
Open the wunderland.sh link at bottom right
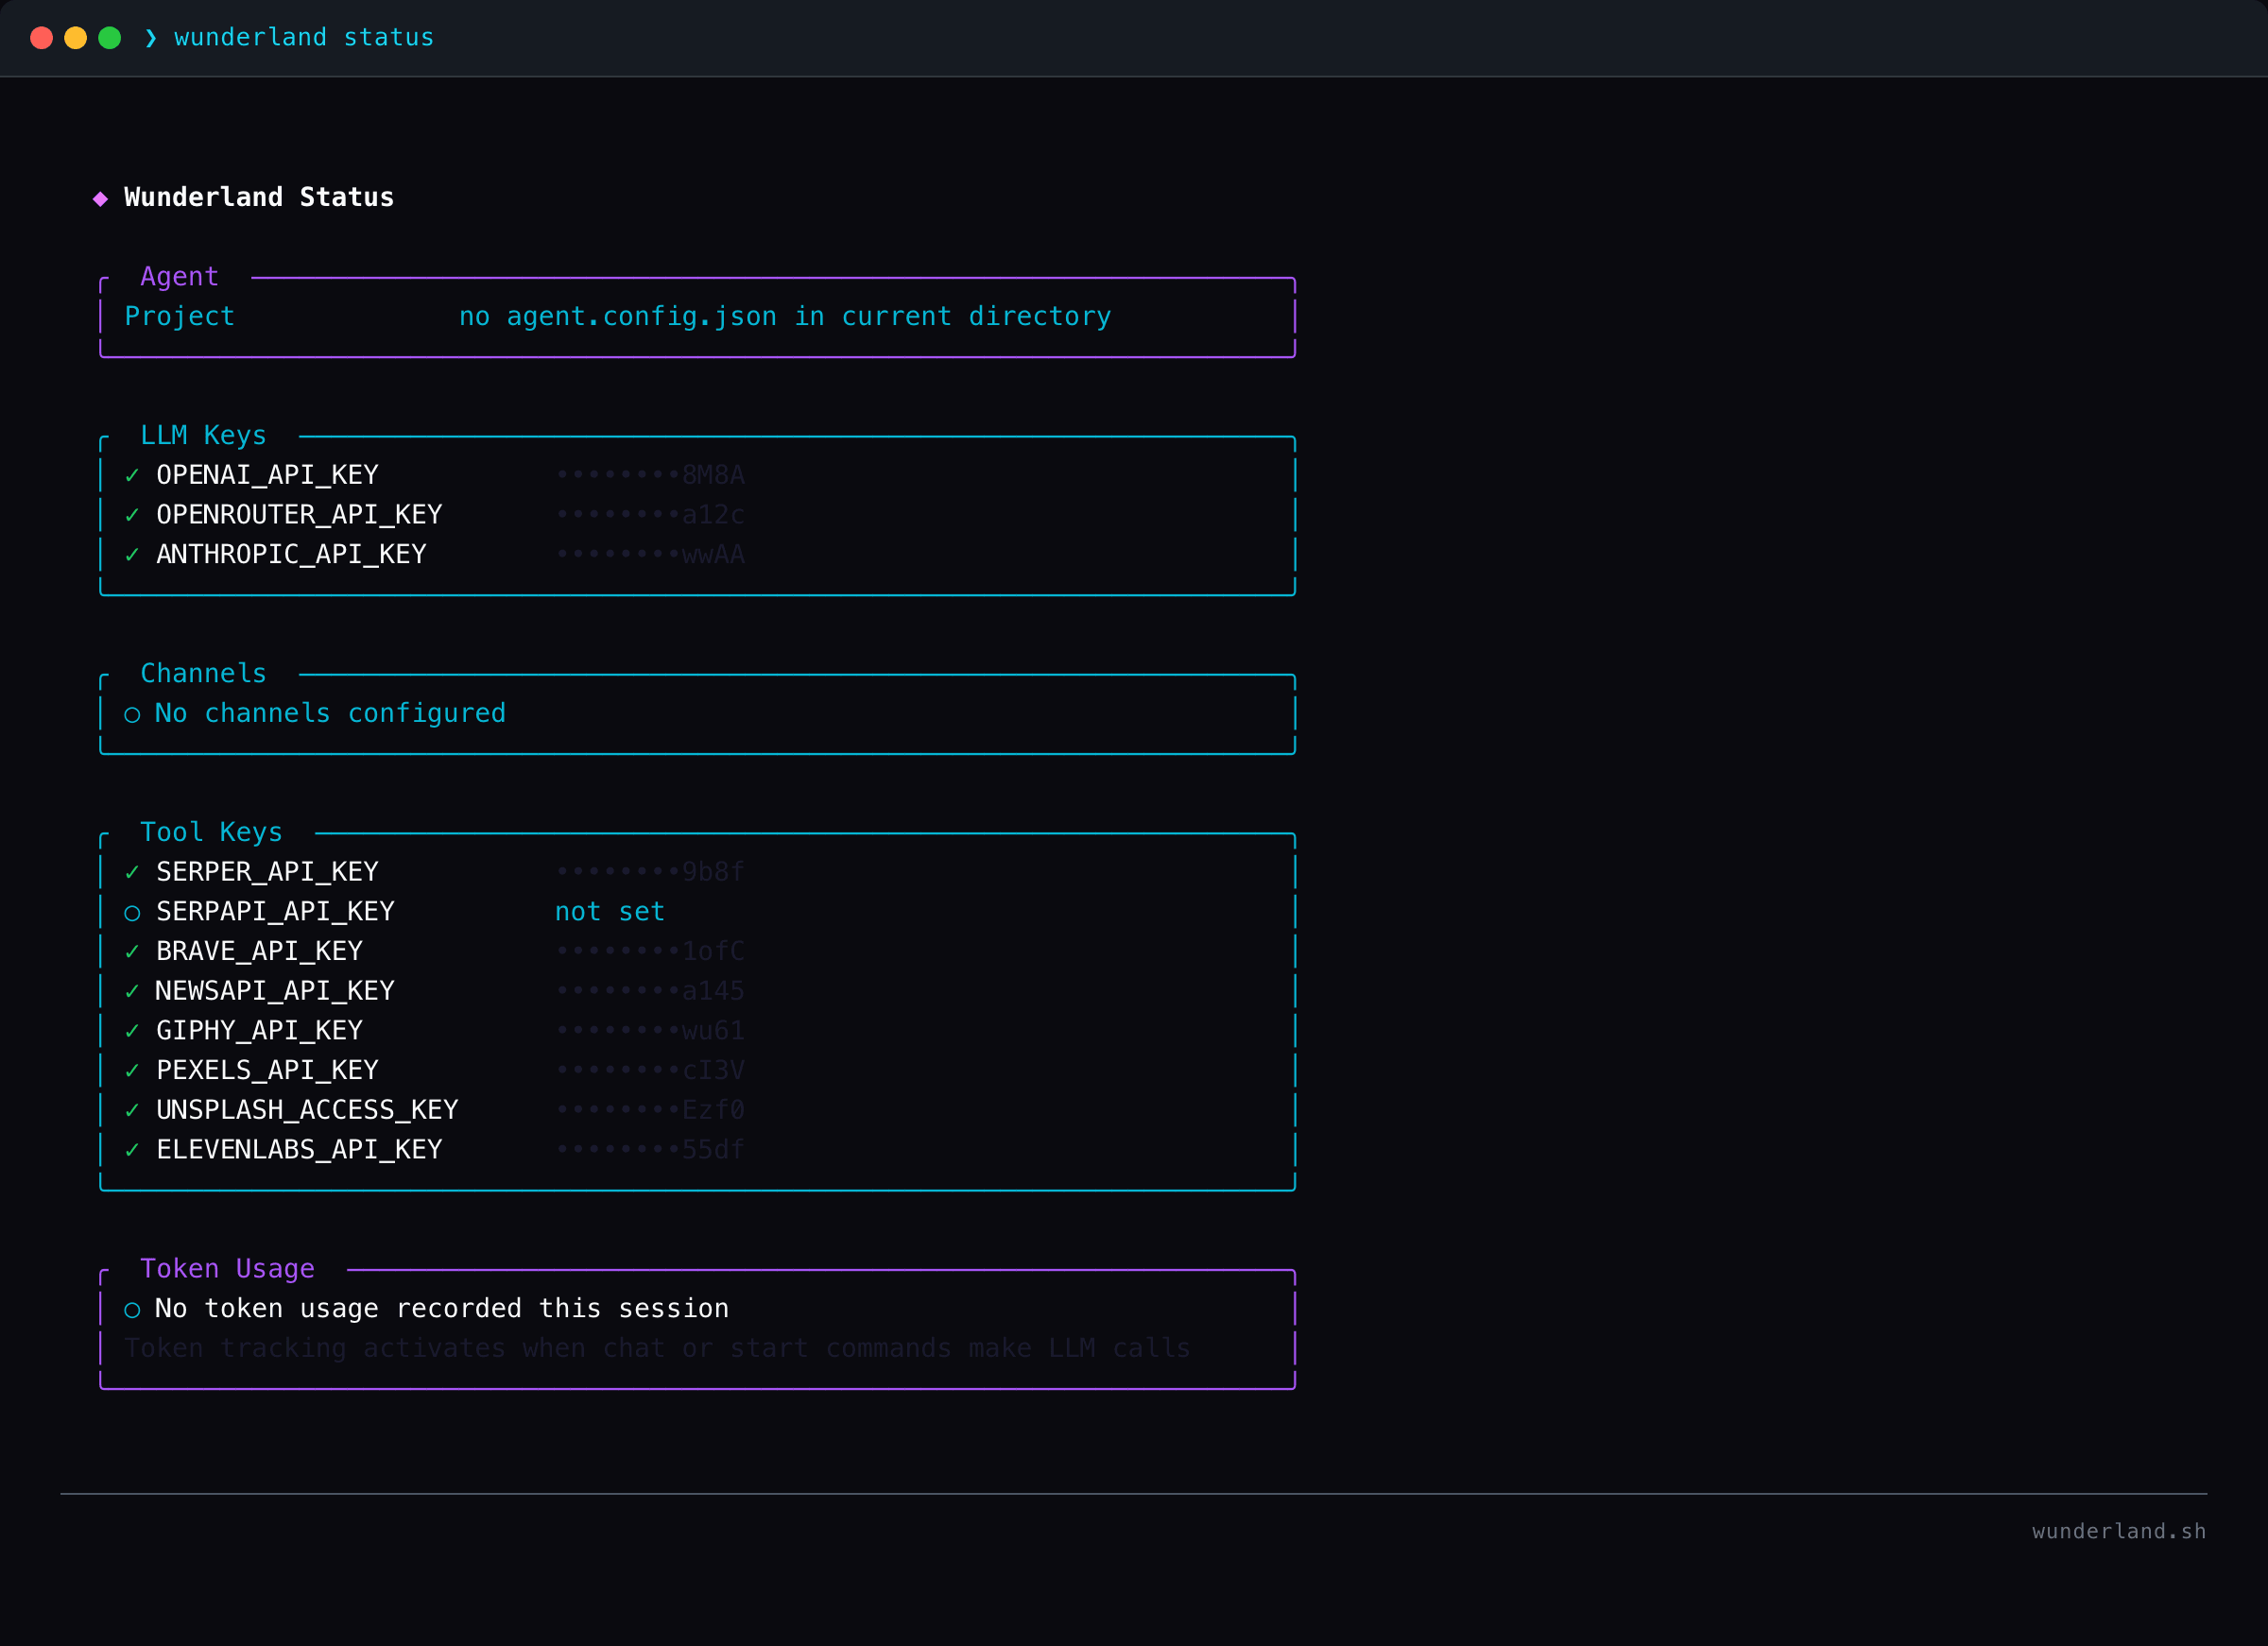pos(2119,1531)
